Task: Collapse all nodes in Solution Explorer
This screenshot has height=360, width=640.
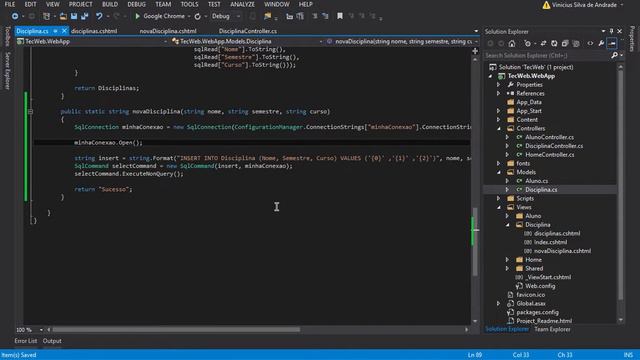Action: coord(565,43)
